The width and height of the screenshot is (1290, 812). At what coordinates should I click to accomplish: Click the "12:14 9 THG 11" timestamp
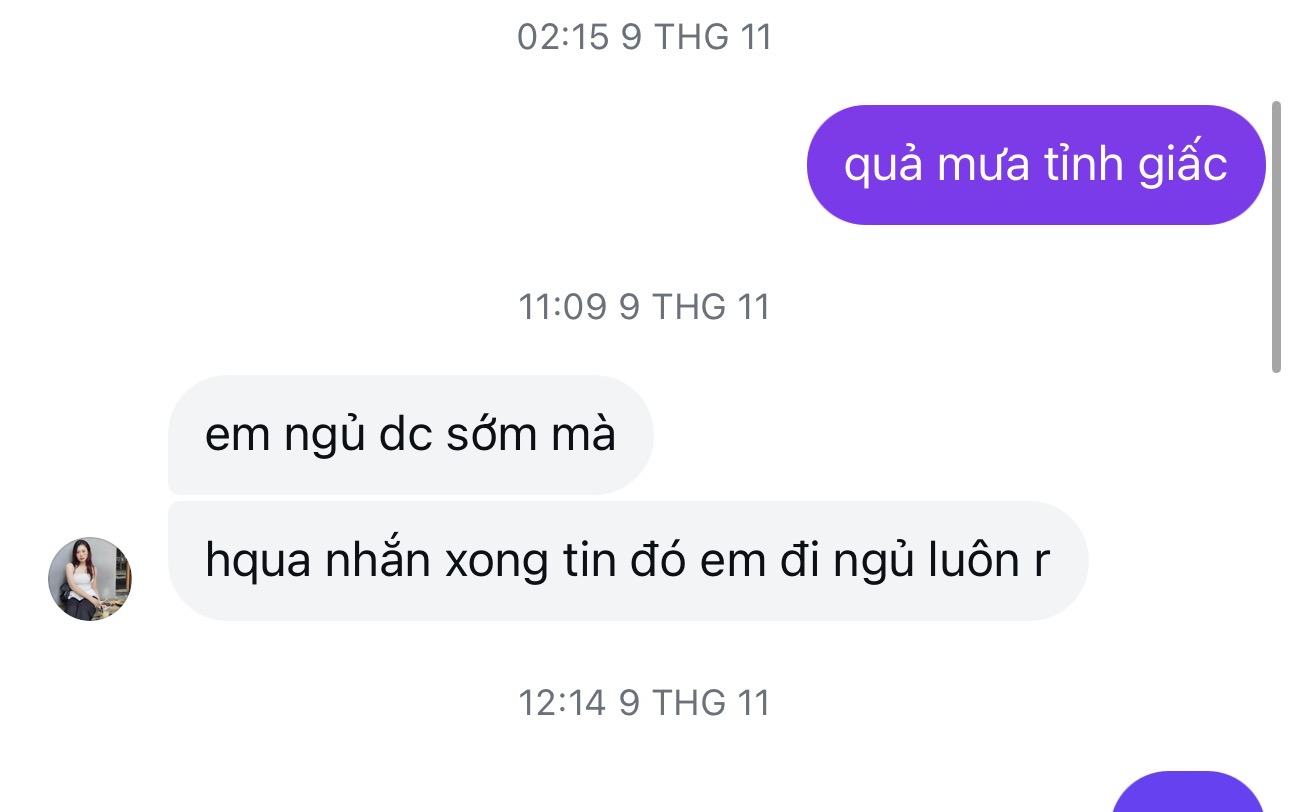[644, 702]
